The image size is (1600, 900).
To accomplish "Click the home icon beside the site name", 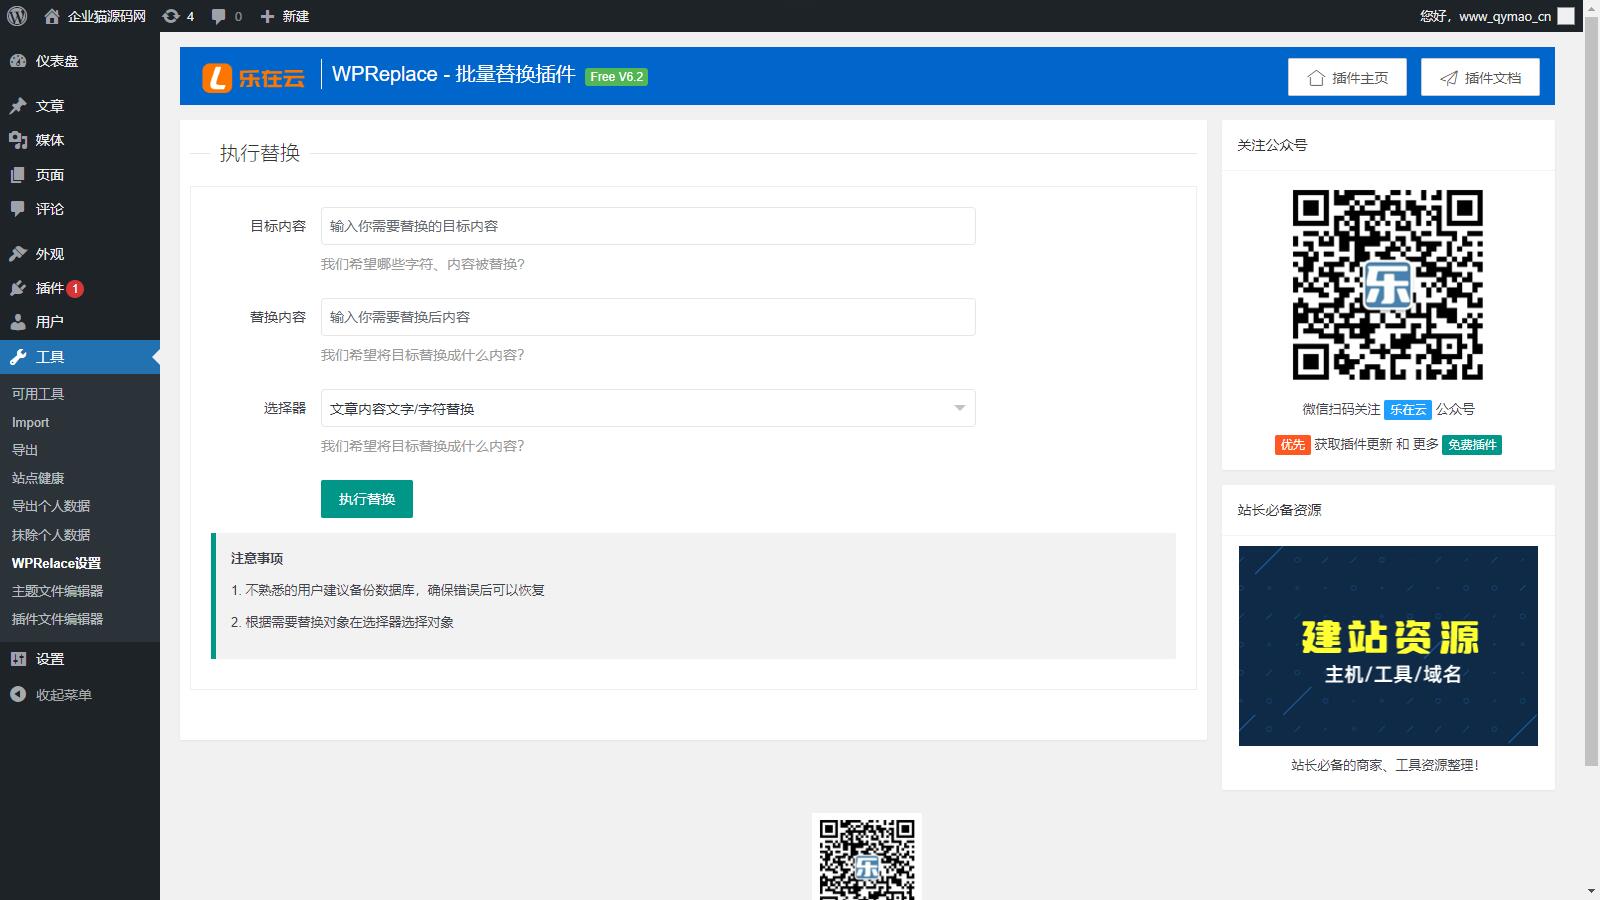I will pos(52,16).
